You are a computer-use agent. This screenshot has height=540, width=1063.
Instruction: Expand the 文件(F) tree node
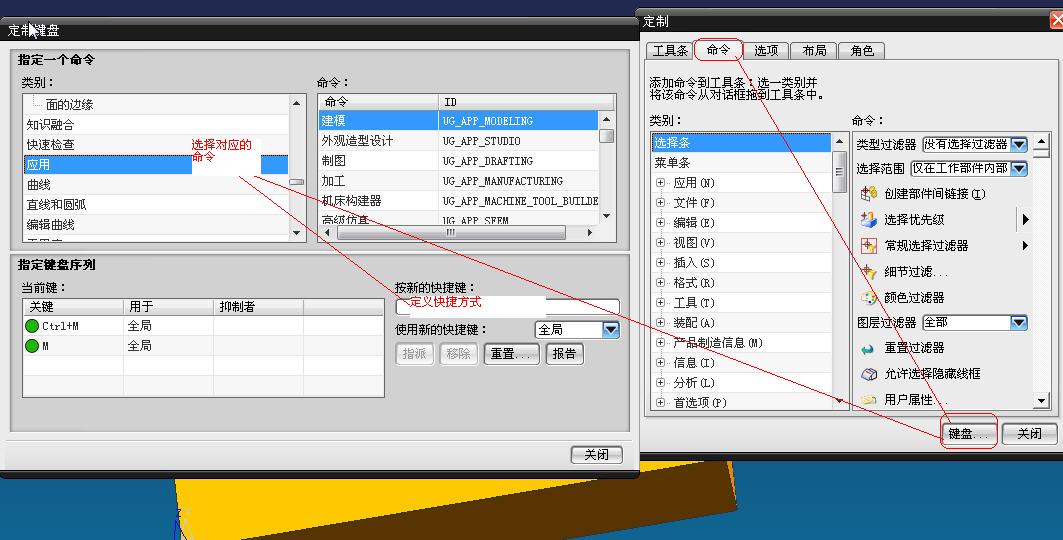tap(660, 203)
